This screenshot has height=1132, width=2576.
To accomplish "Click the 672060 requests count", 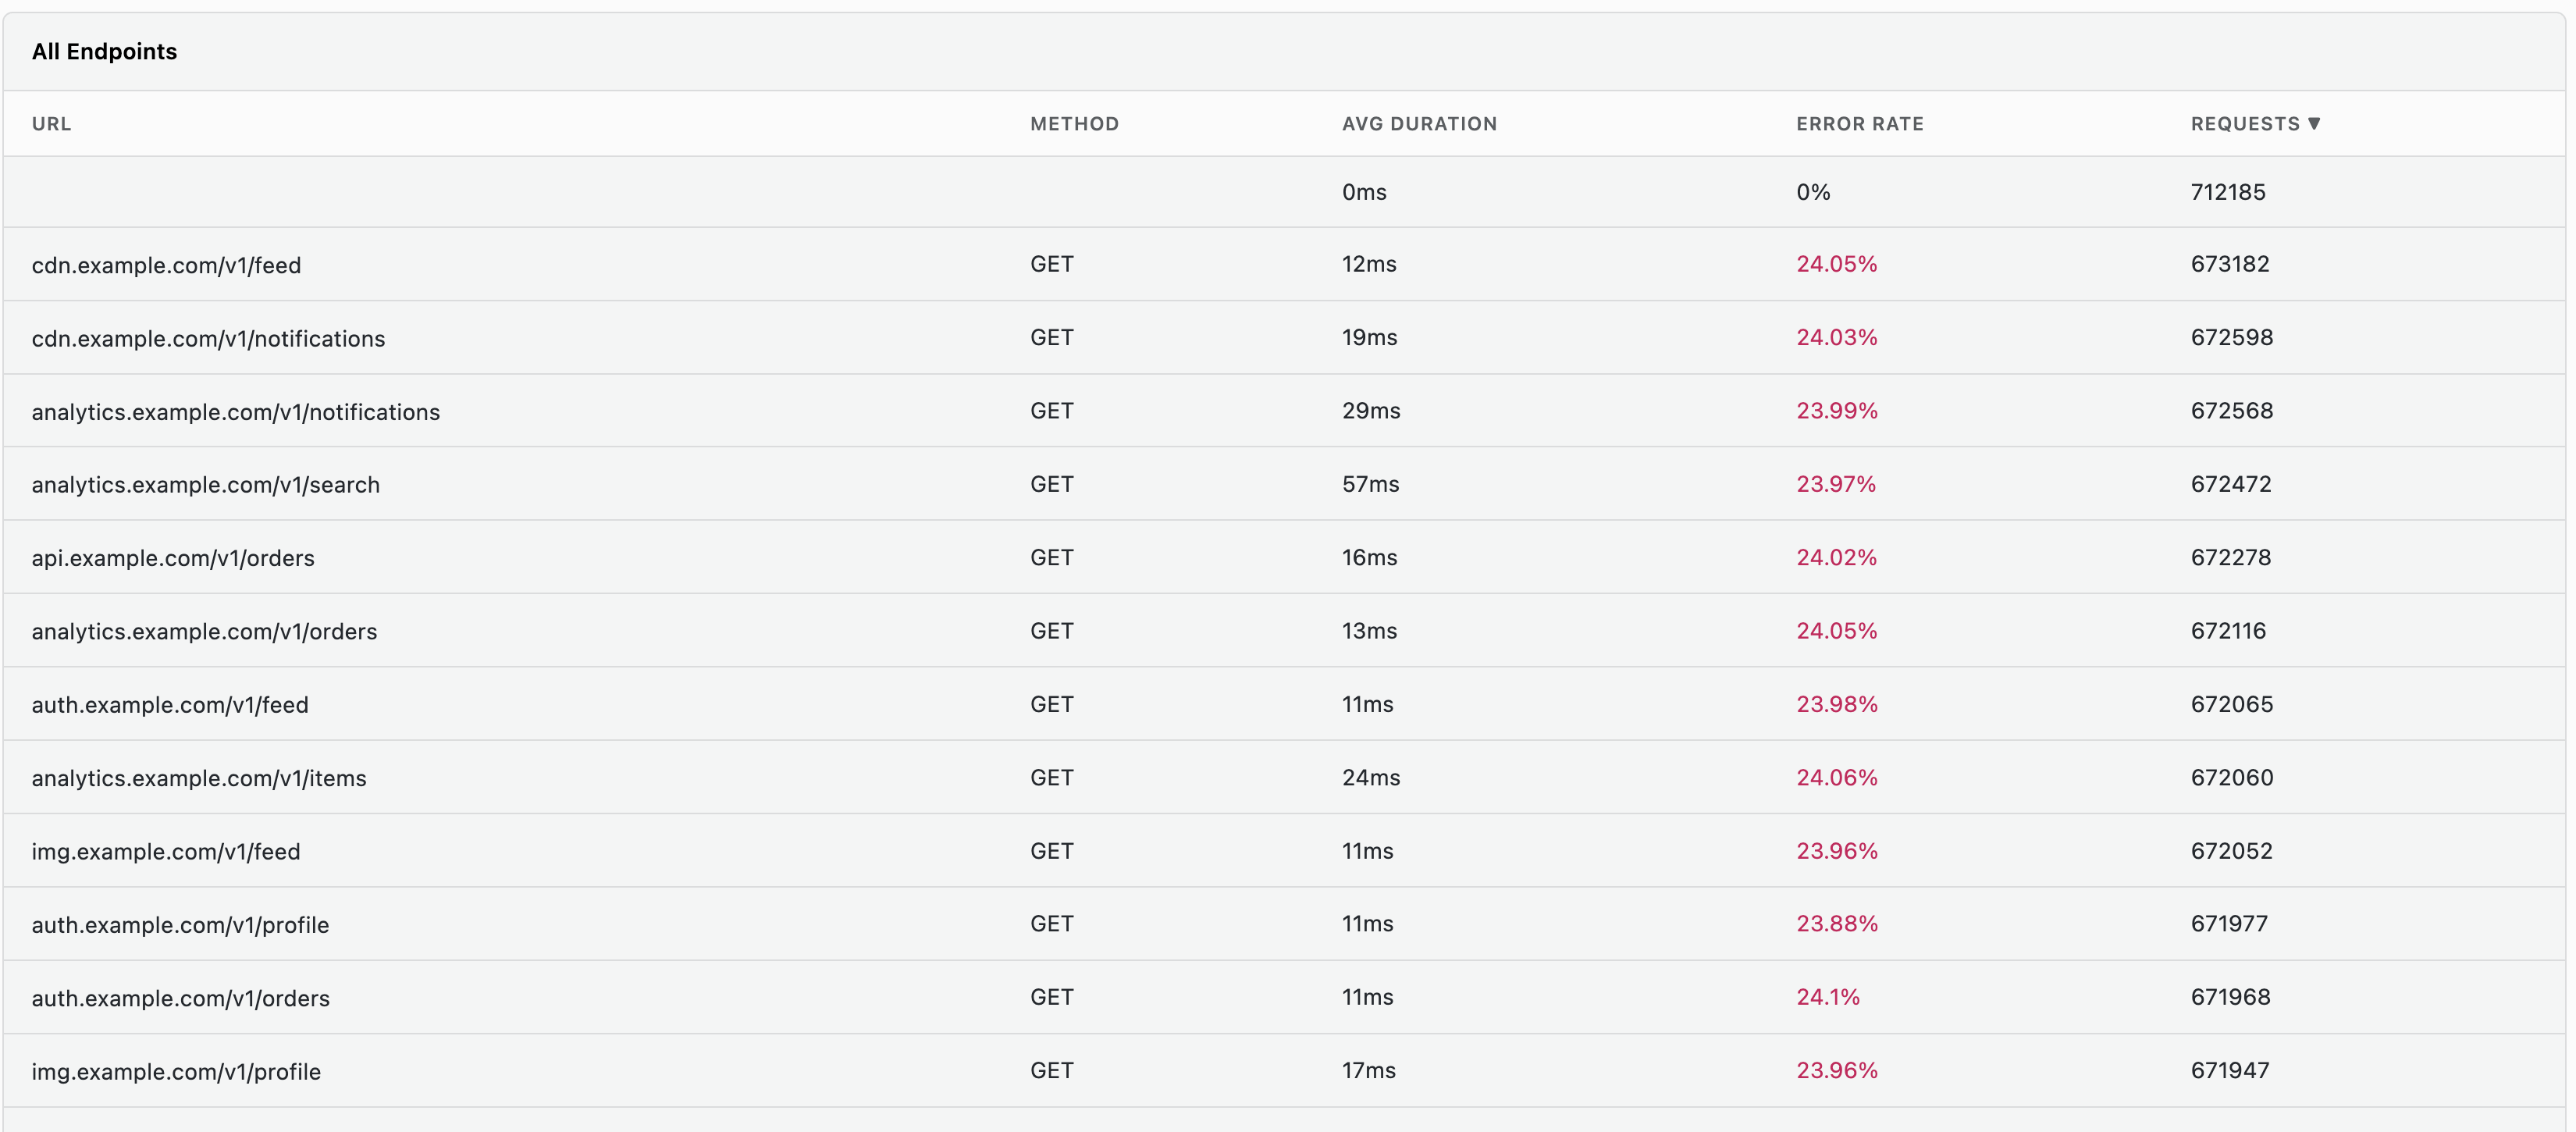I will pyautogui.click(x=2232, y=777).
